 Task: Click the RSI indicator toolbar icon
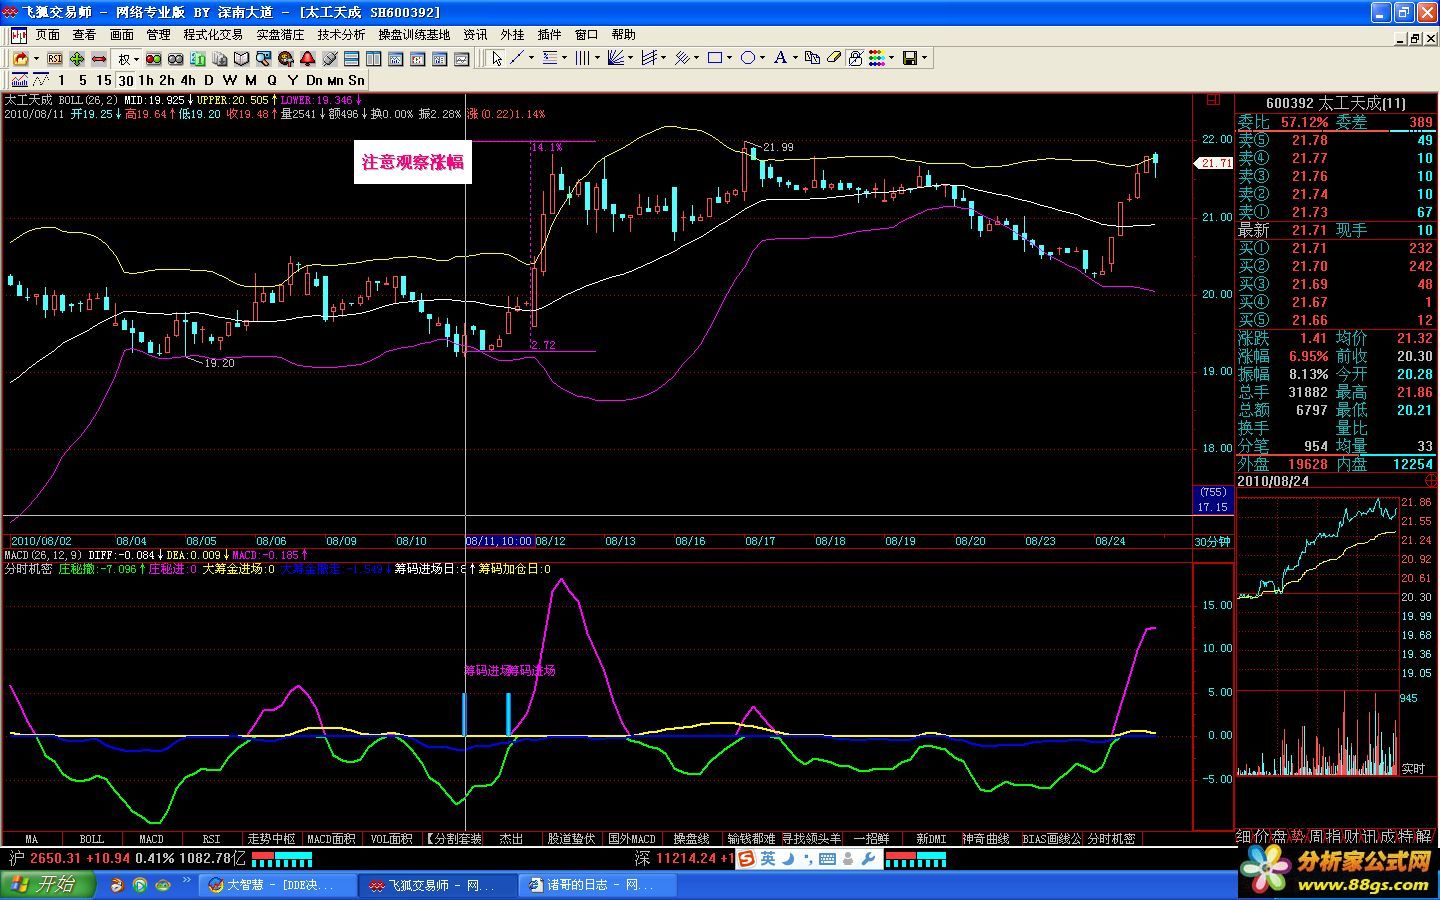(x=55, y=59)
